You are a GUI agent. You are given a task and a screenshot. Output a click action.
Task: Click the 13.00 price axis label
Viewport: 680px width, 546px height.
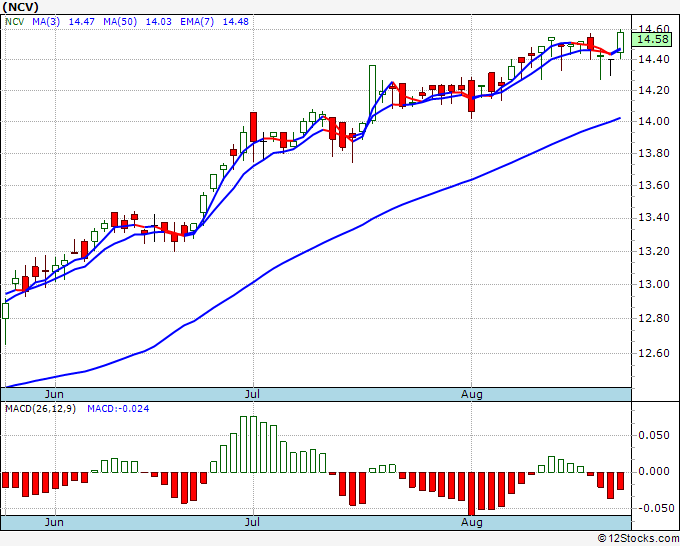pos(654,284)
